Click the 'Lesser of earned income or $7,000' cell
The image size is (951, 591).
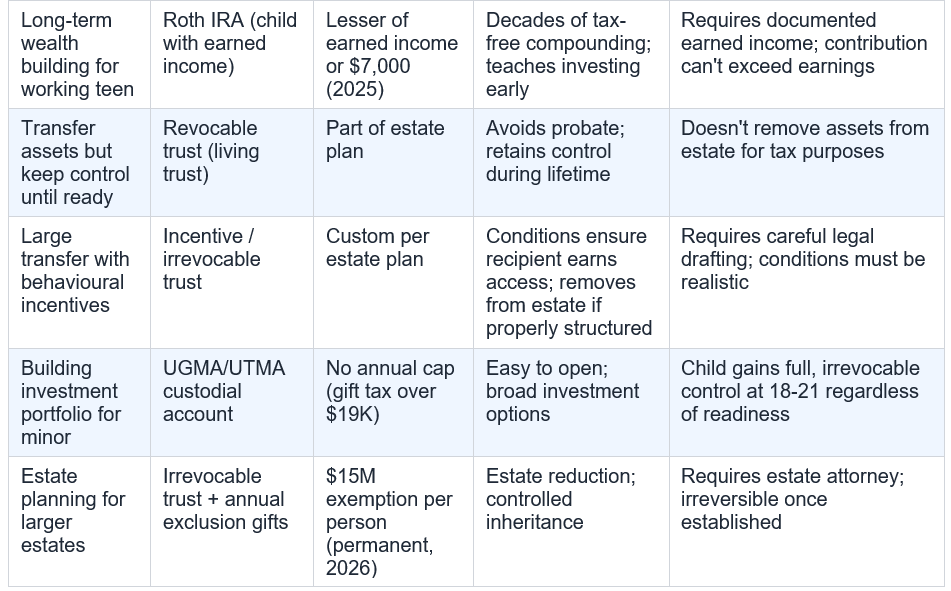393,55
